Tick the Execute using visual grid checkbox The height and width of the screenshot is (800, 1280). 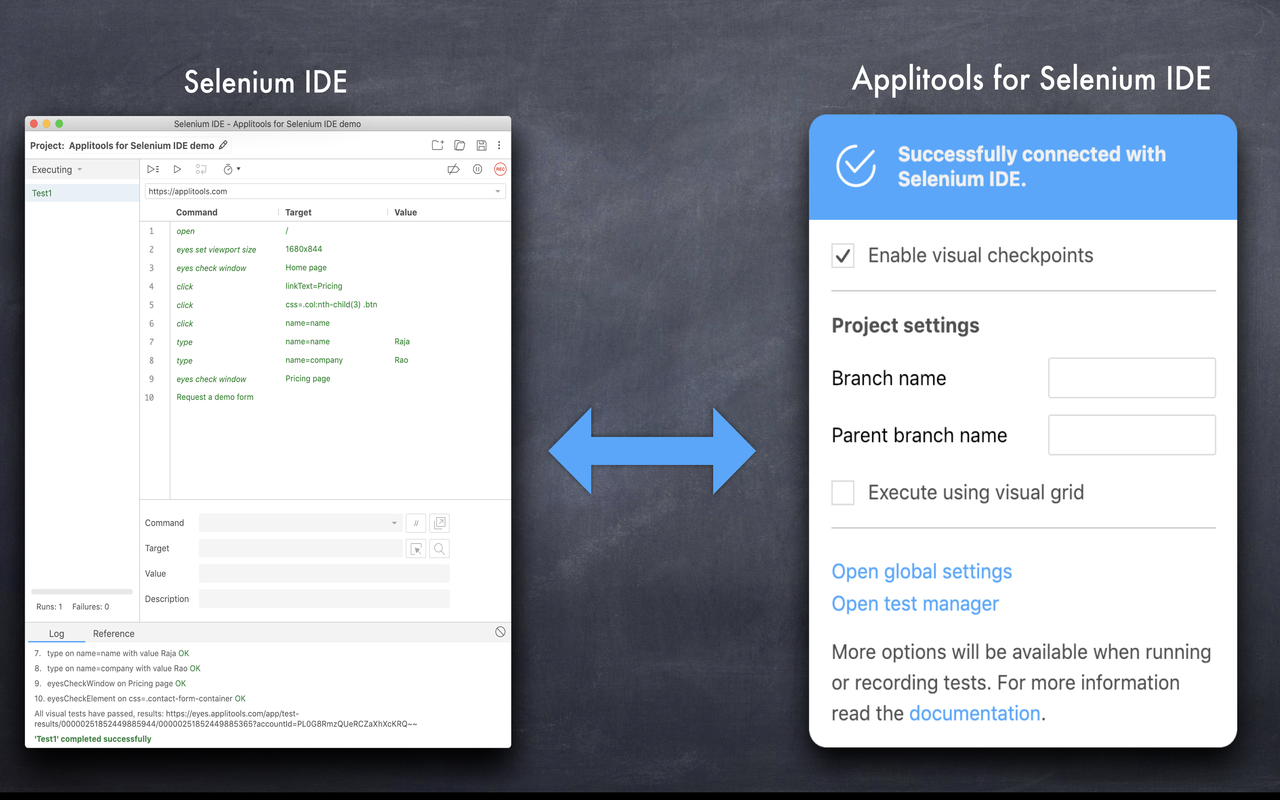[843, 492]
